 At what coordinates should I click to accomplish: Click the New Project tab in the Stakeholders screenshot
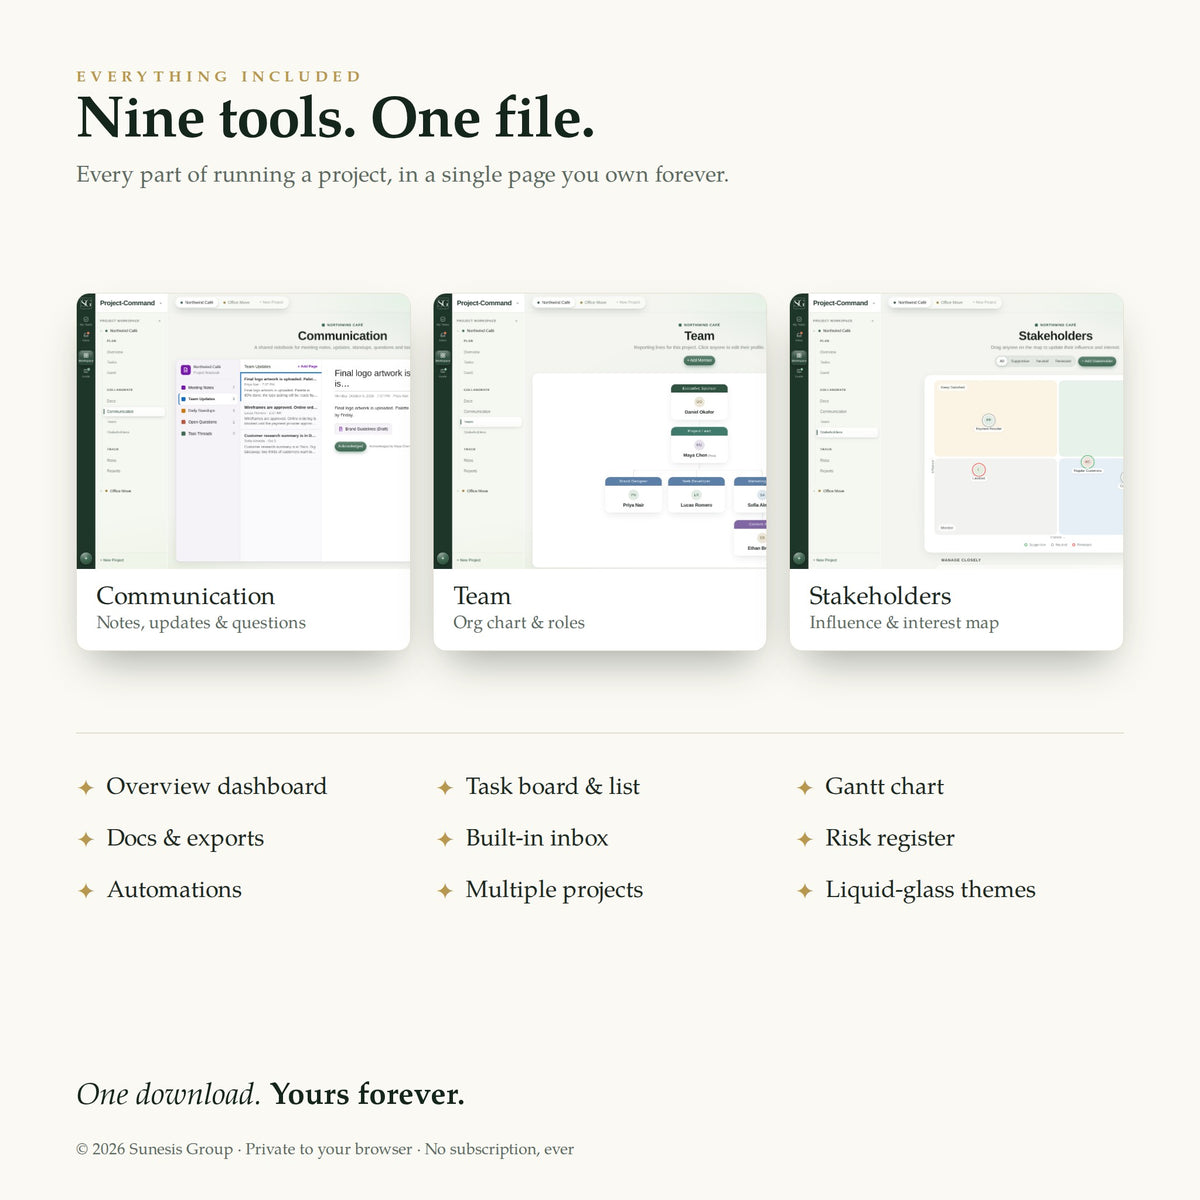pos(984,302)
